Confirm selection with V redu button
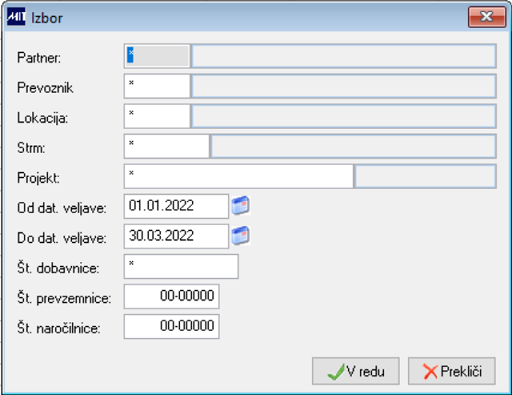512x395 pixels. tap(356, 371)
